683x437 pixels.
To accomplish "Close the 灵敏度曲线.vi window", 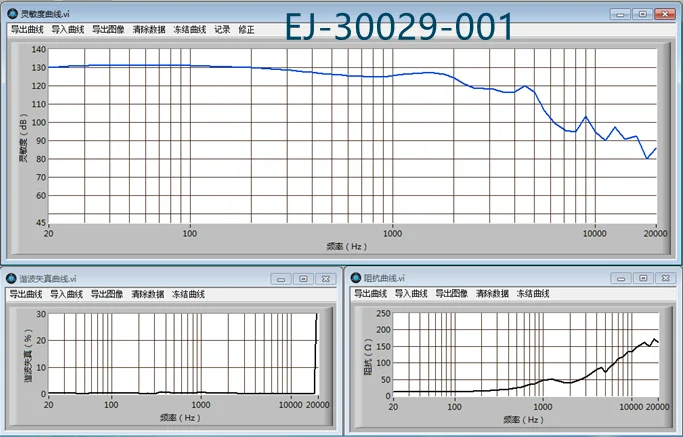I will pos(665,14).
